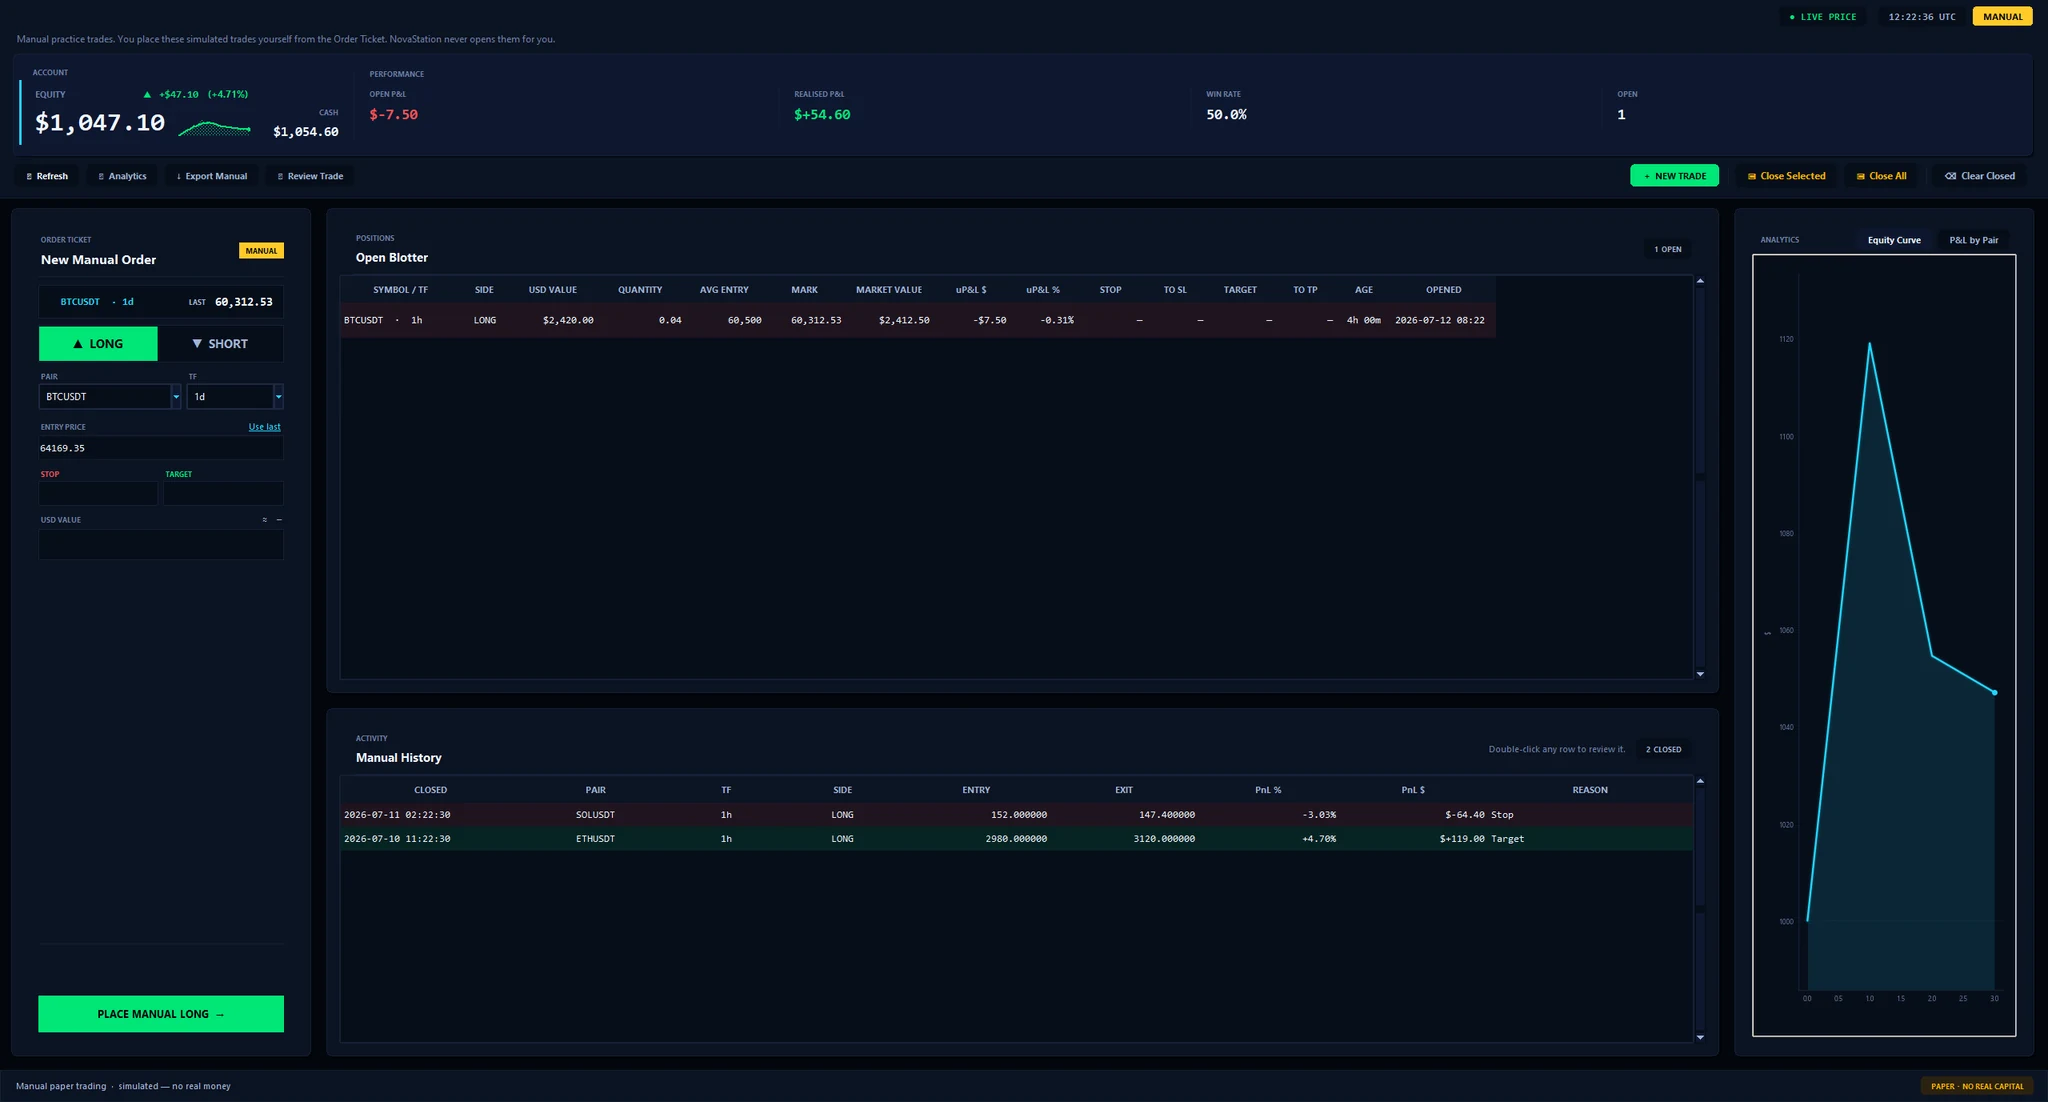Click the 1 OPEN badge in Open Blotter
The width and height of the screenshot is (2048, 1102).
(x=1668, y=249)
